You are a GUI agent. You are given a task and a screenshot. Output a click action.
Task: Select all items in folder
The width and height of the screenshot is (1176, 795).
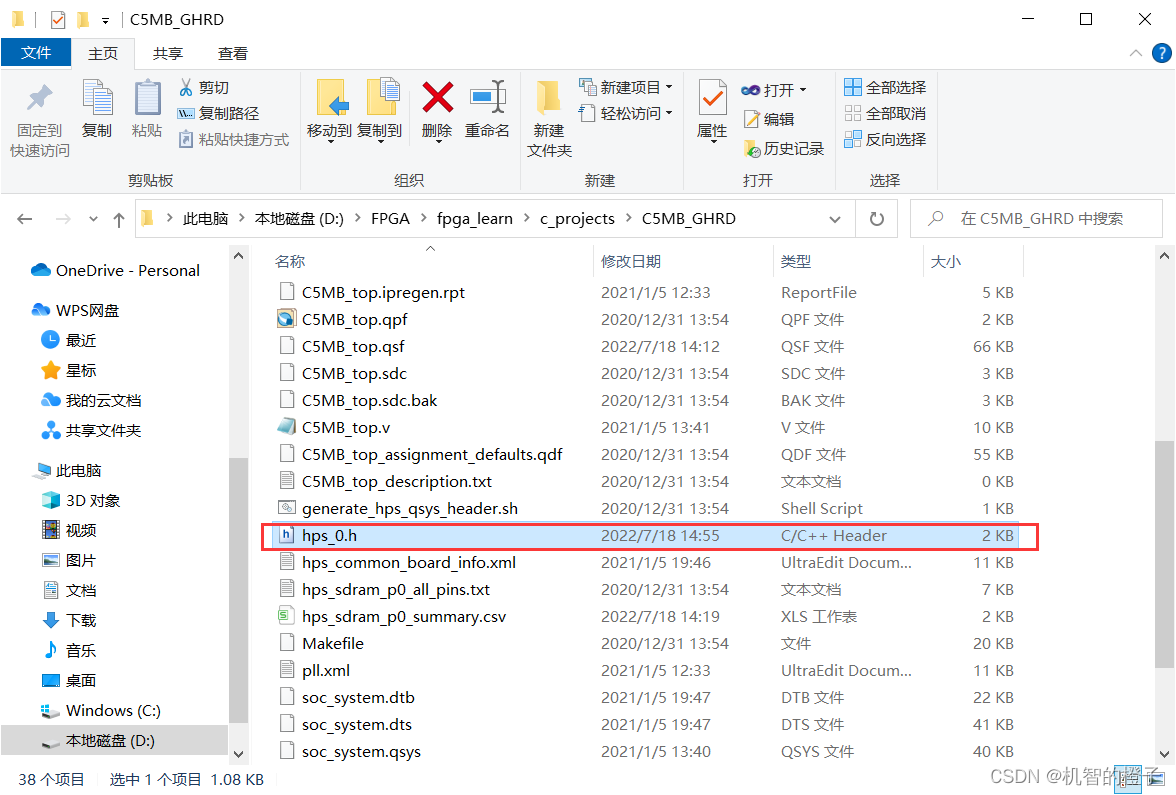click(885, 88)
